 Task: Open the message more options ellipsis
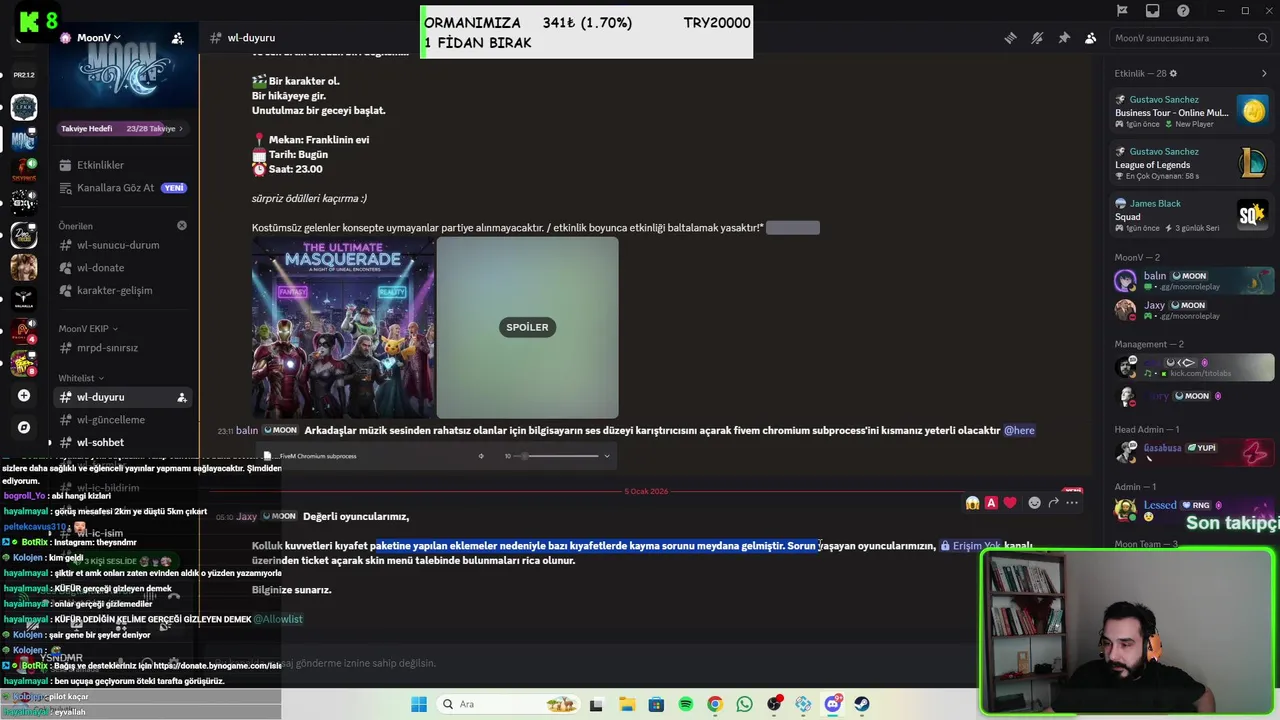click(1072, 503)
